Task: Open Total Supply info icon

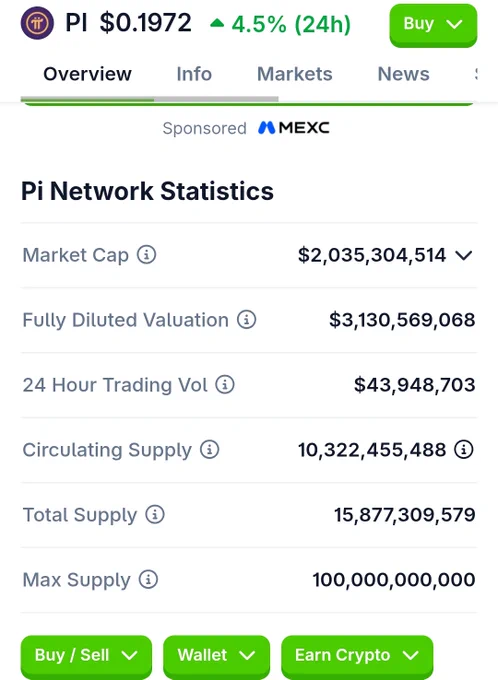Action: tap(155, 515)
